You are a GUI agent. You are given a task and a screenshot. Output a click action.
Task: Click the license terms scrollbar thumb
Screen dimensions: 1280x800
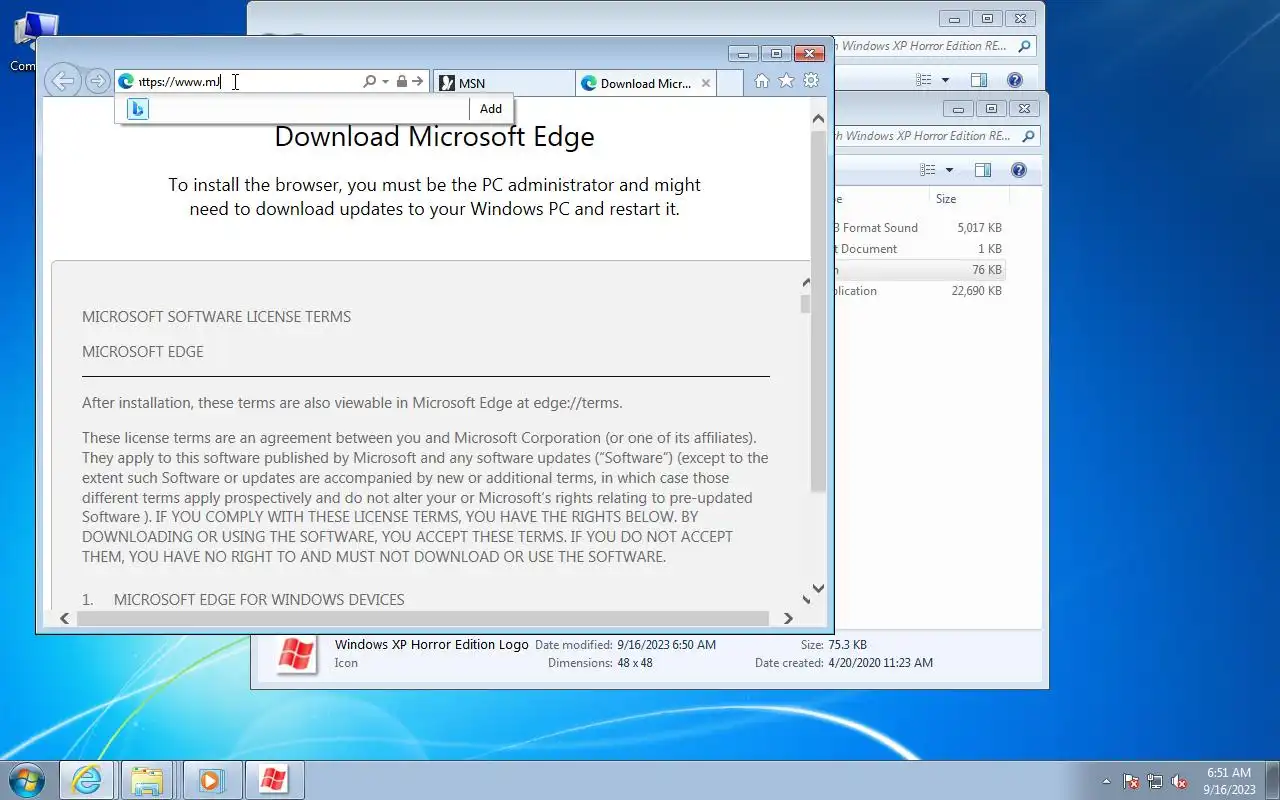click(805, 303)
